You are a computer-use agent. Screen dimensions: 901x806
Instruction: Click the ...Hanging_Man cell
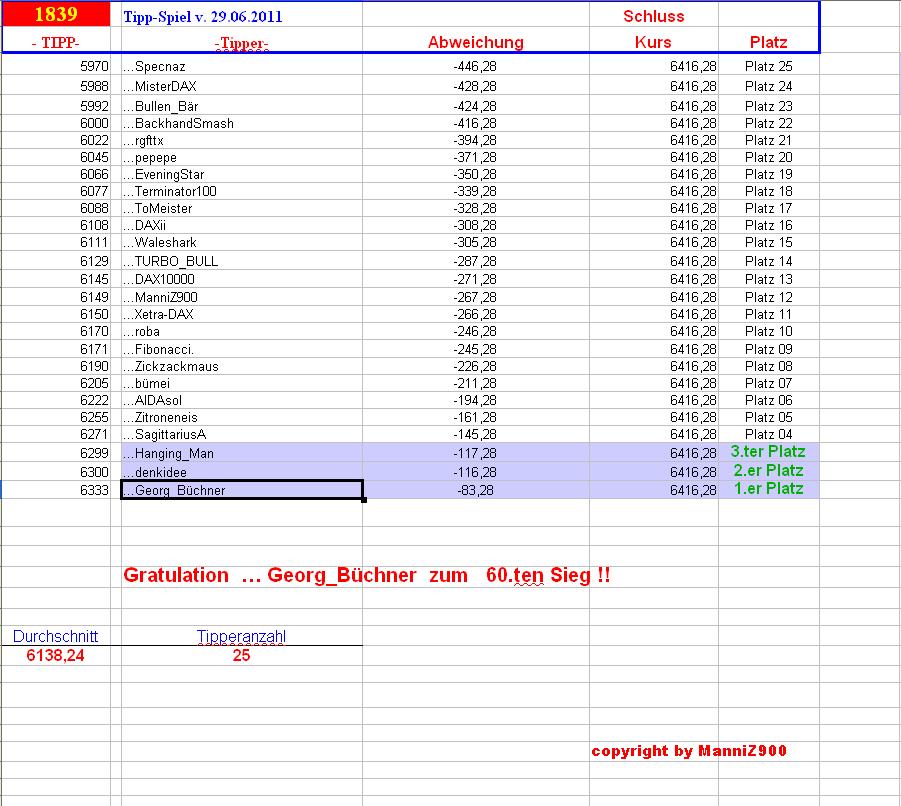(x=241, y=453)
